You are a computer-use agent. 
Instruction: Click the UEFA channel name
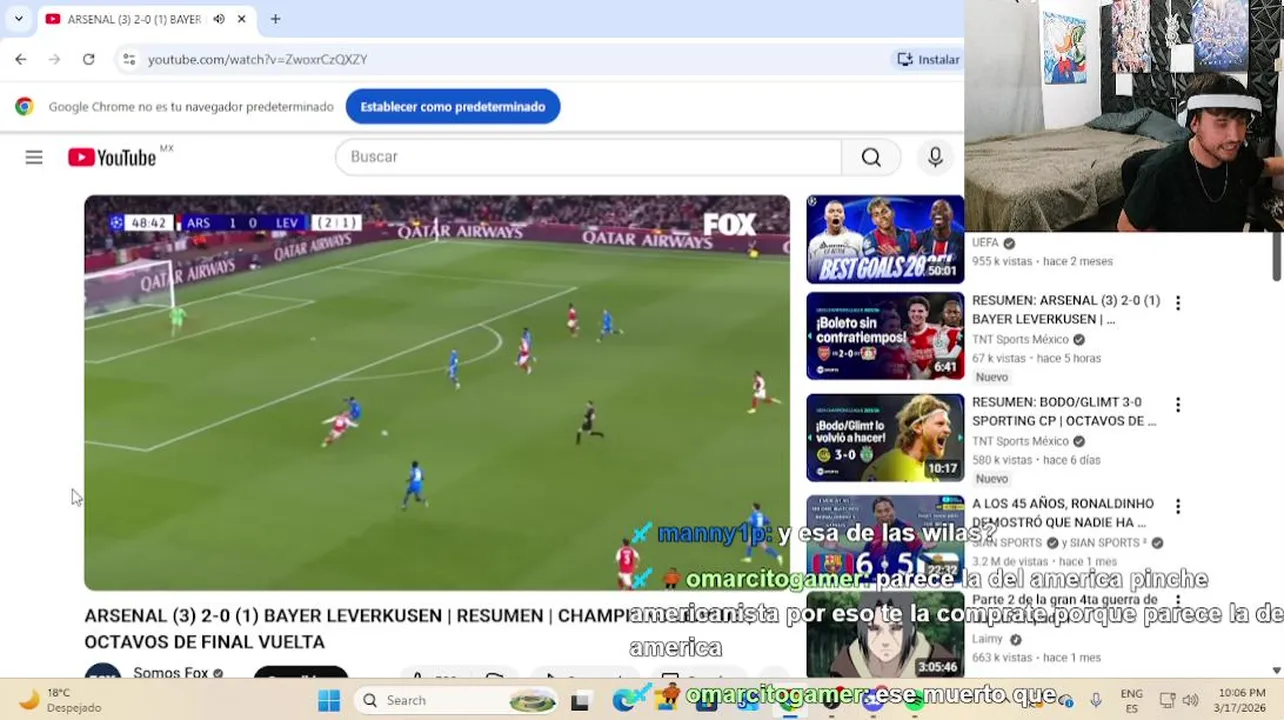985,243
